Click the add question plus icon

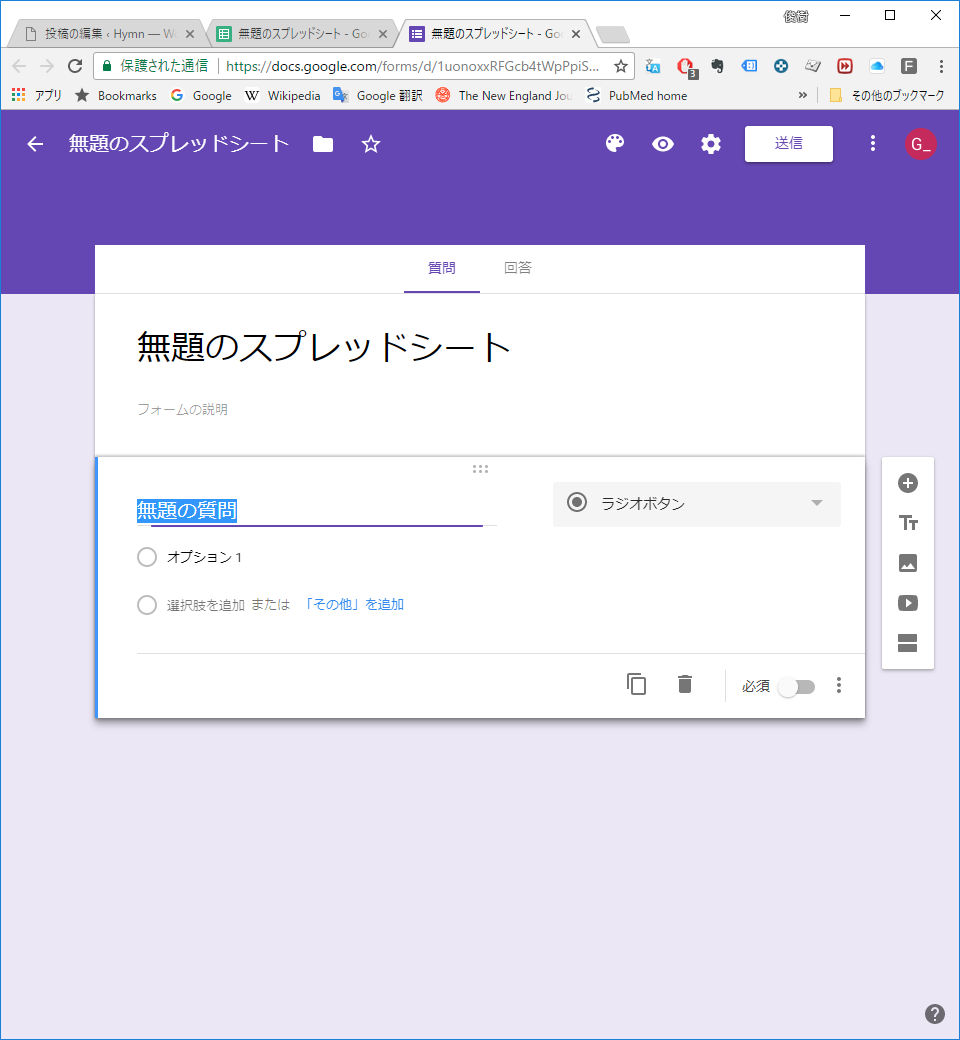pyautogui.click(x=908, y=483)
